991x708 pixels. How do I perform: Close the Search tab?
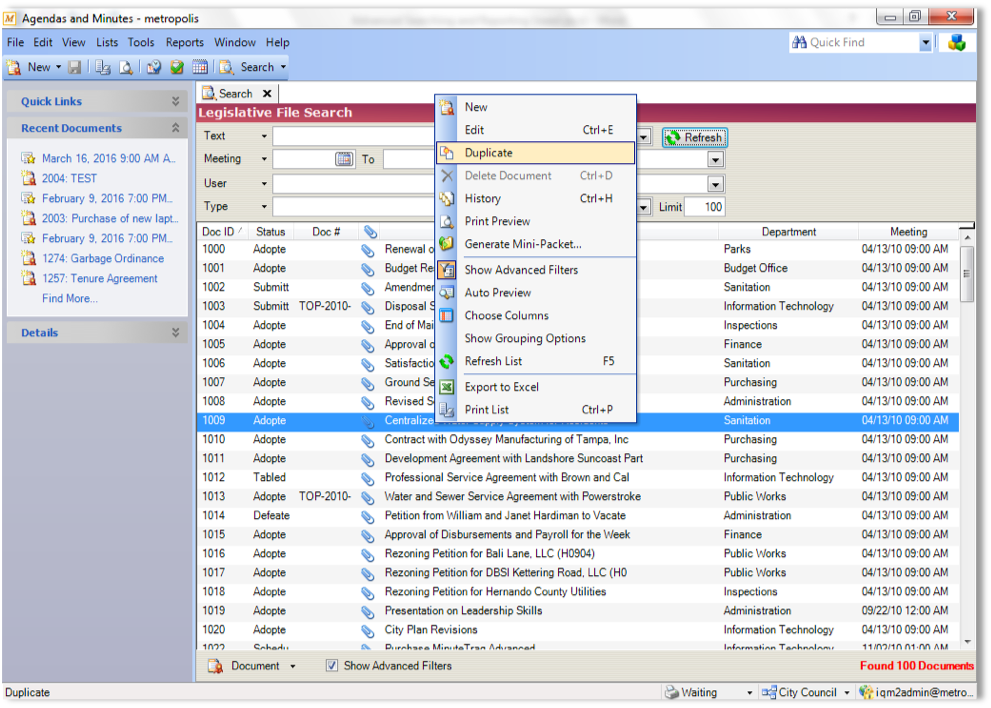pyautogui.click(x=267, y=94)
